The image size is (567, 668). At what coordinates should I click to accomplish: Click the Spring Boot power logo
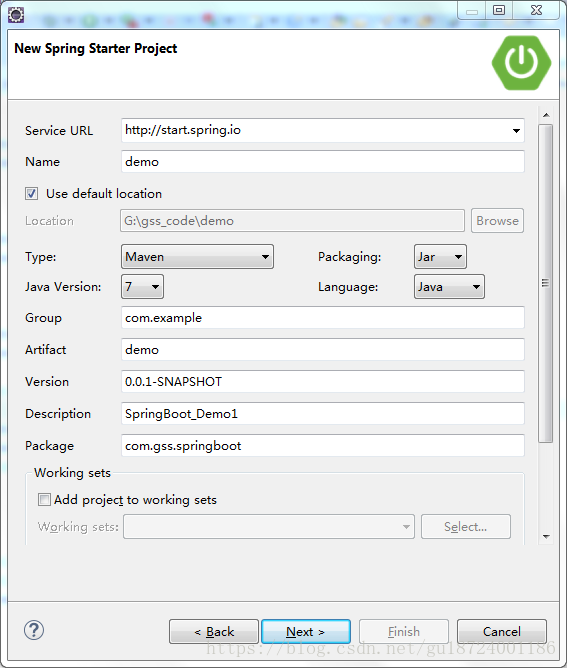pyautogui.click(x=521, y=63)
